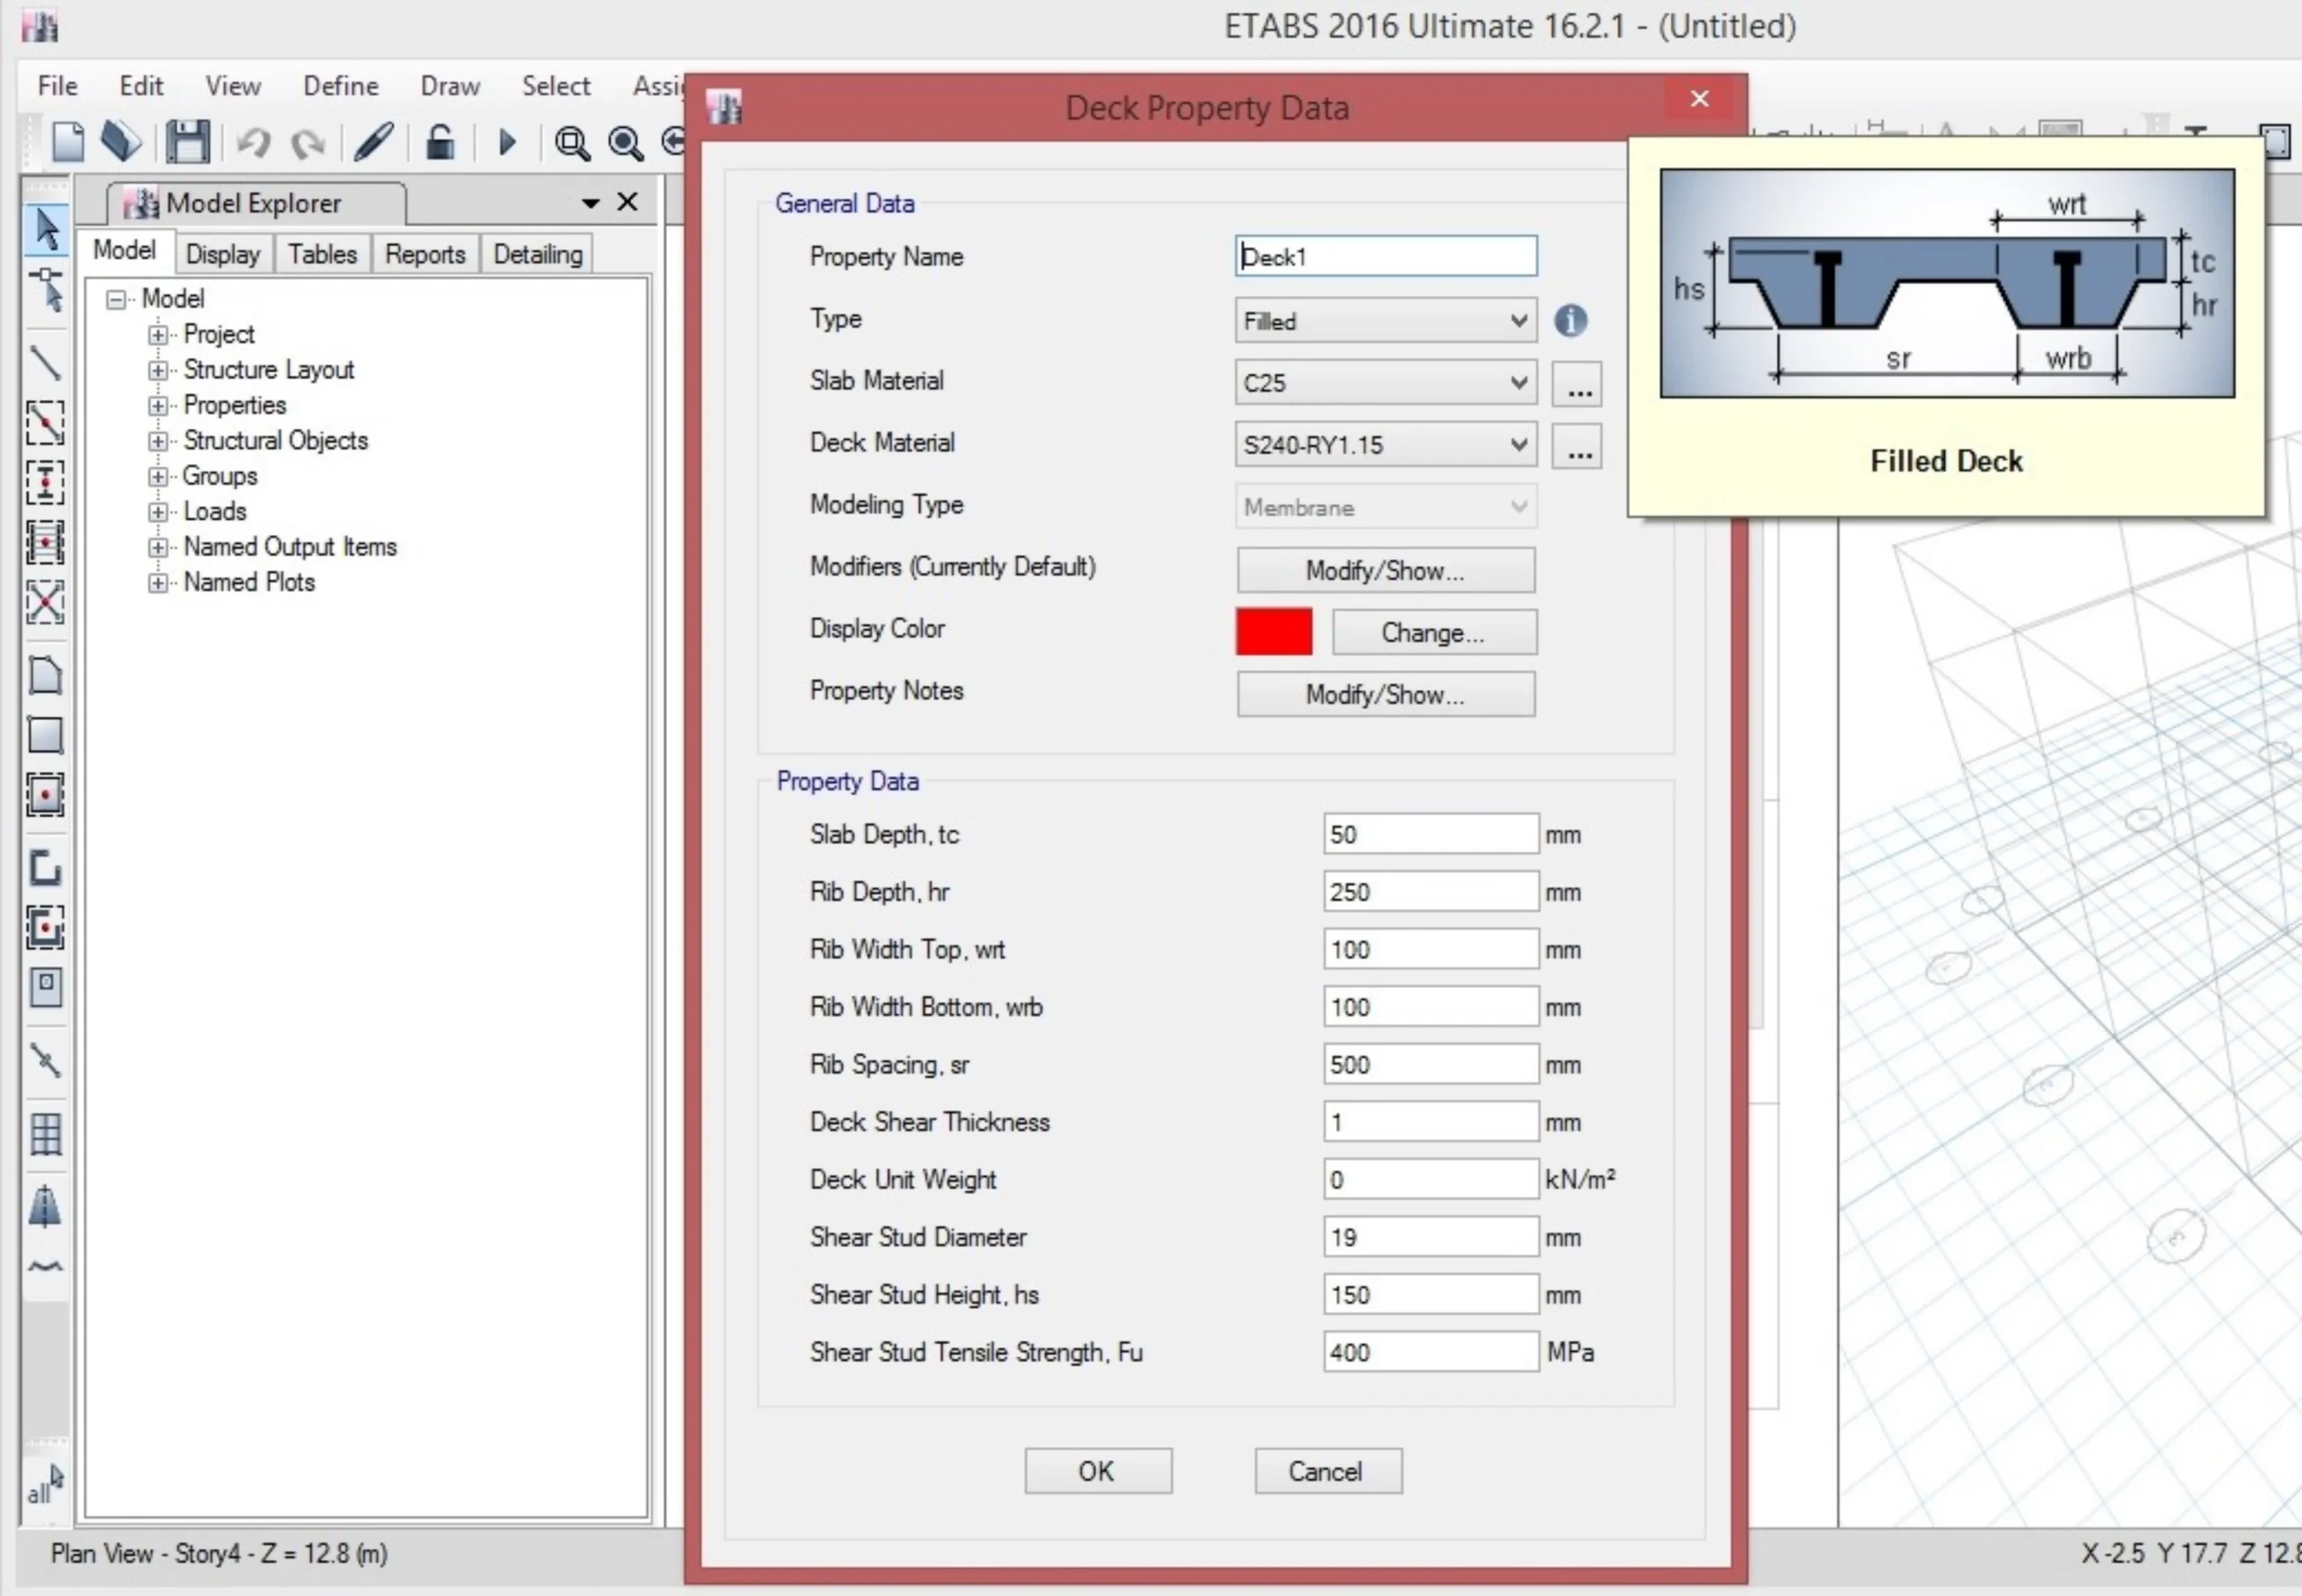Viewport: 2302px width, 1596px height.
Task: Click OK to confirm deck property
Action: (x=1097, y=1471)
